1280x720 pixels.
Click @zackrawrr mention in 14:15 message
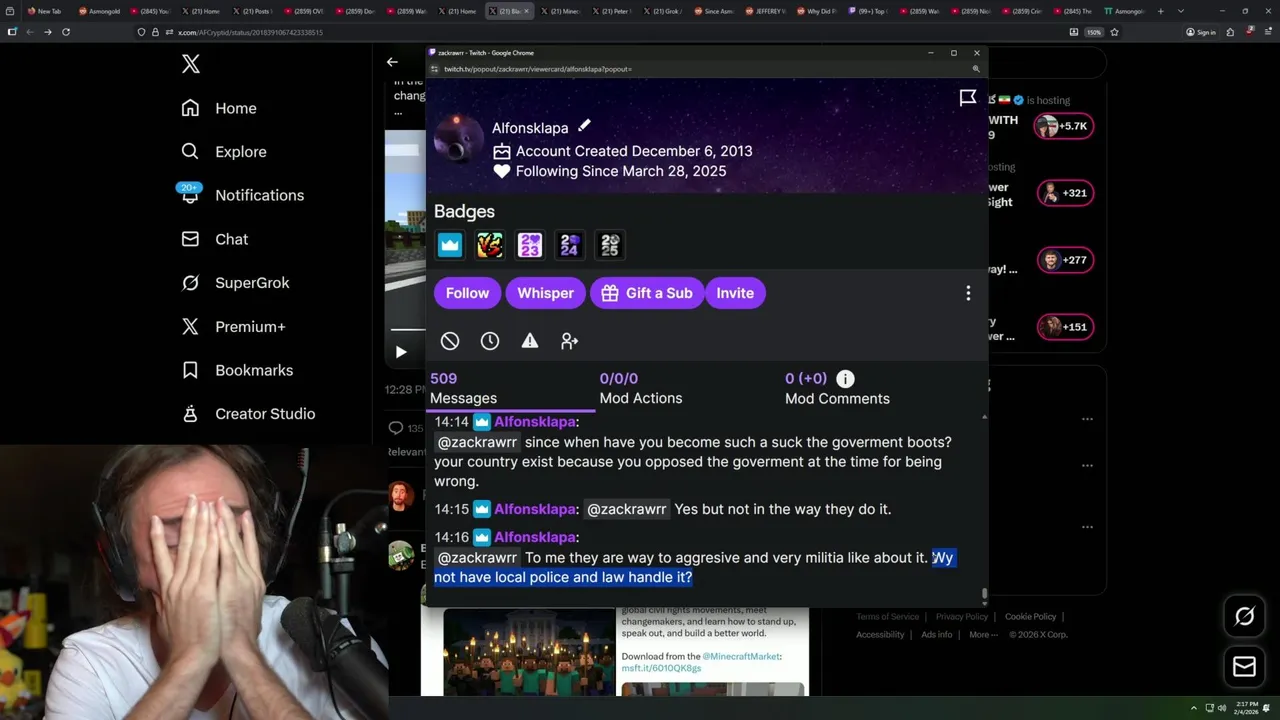tap(626, 509)
